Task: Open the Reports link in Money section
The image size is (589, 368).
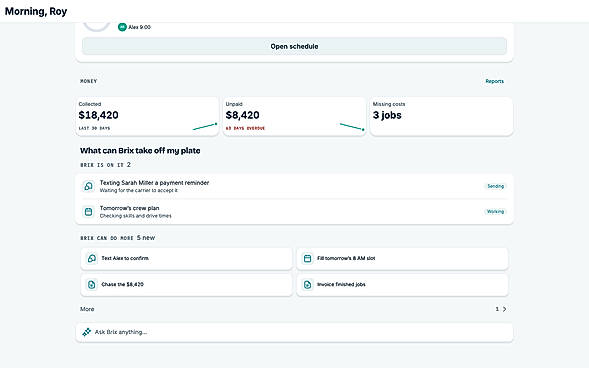Action: click(494, 81)
